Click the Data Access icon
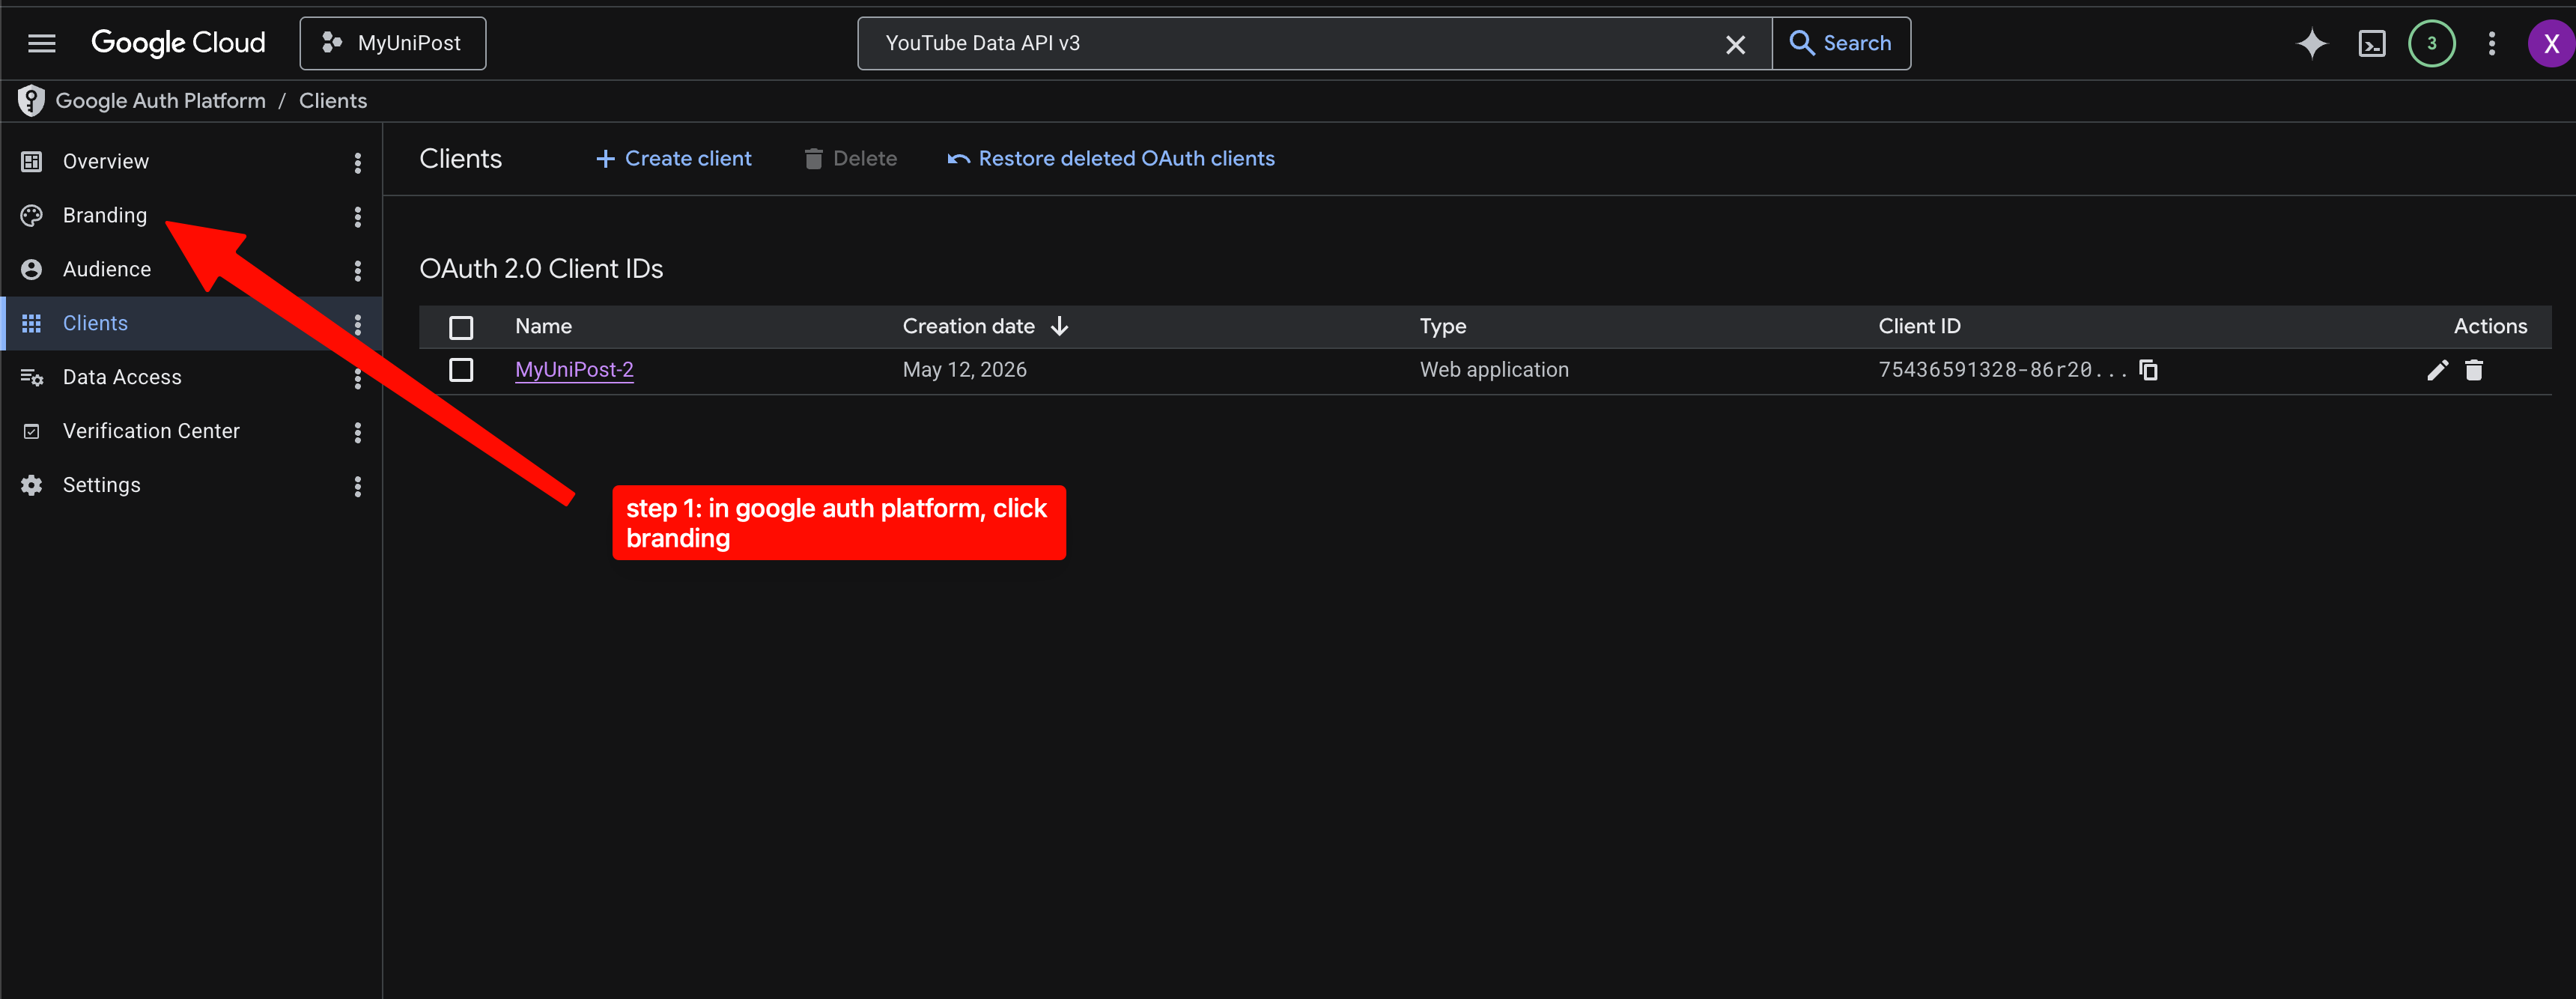The image size is (2576, 999). [x=31, y=377]
